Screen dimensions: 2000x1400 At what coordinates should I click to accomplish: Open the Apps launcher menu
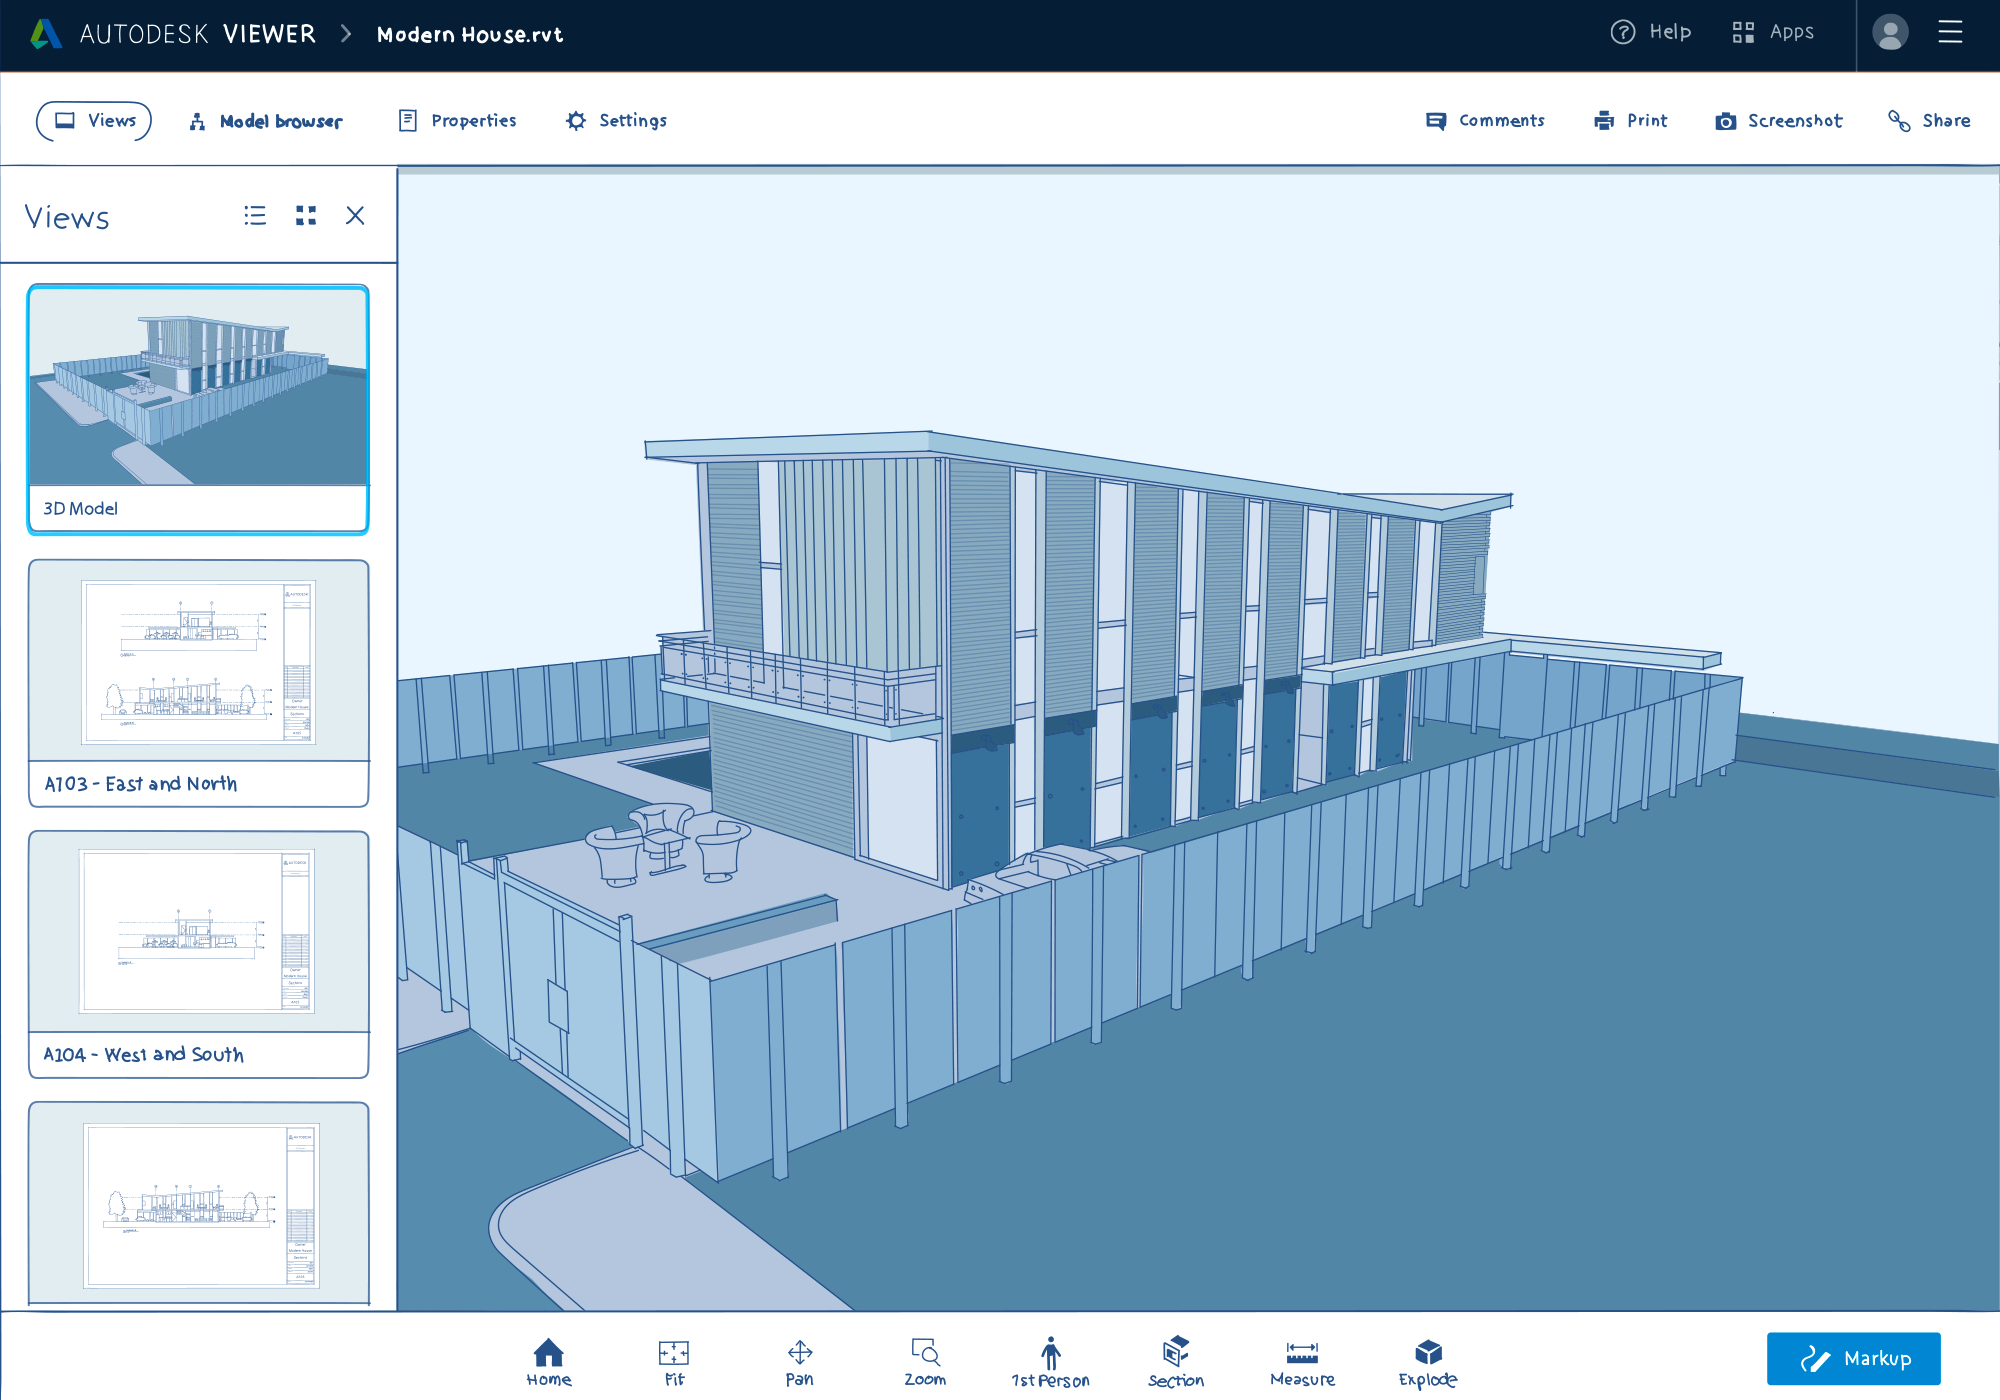tap(1773, 33)
